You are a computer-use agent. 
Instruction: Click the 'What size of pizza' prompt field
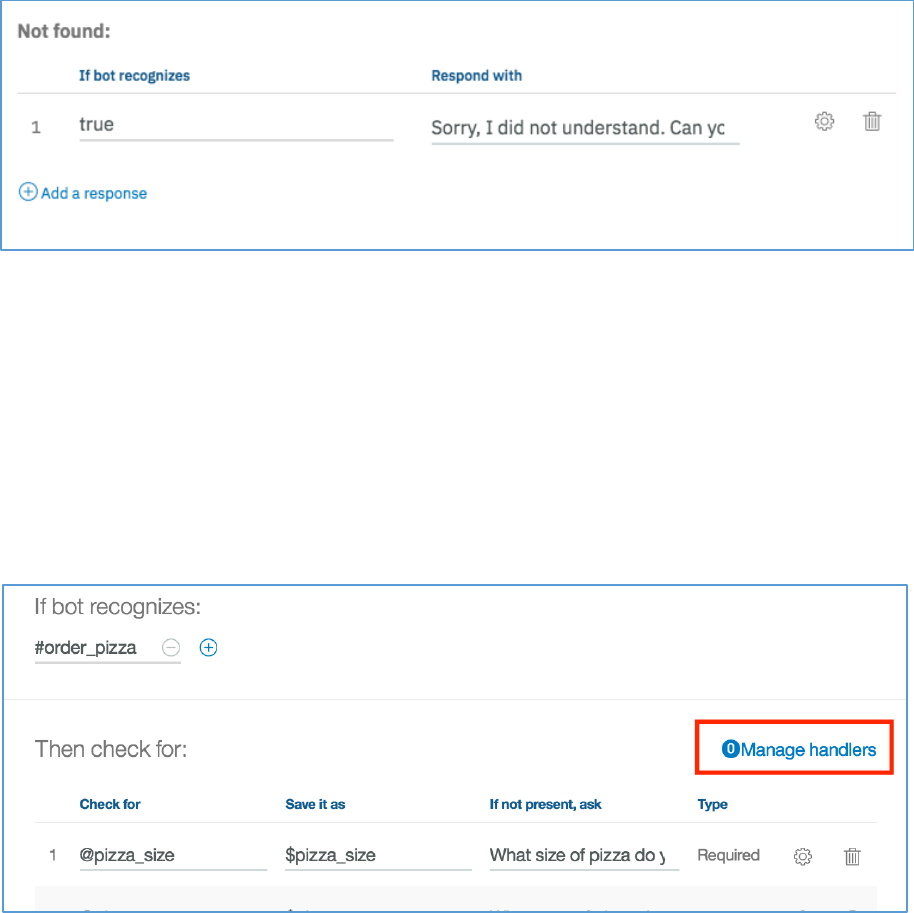pos(583,856)
